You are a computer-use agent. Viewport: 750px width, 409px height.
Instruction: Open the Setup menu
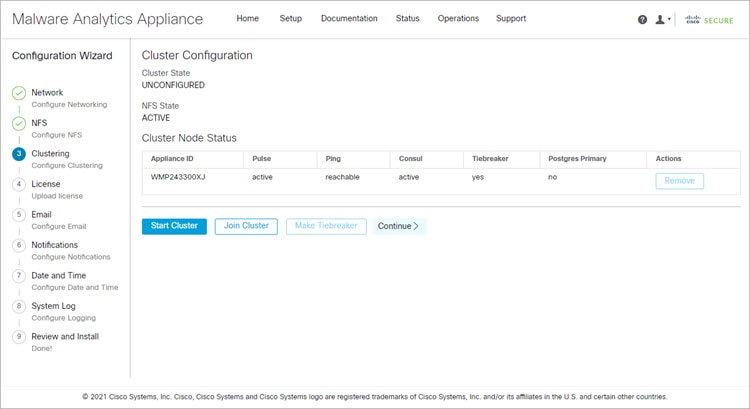coord(290,19)
